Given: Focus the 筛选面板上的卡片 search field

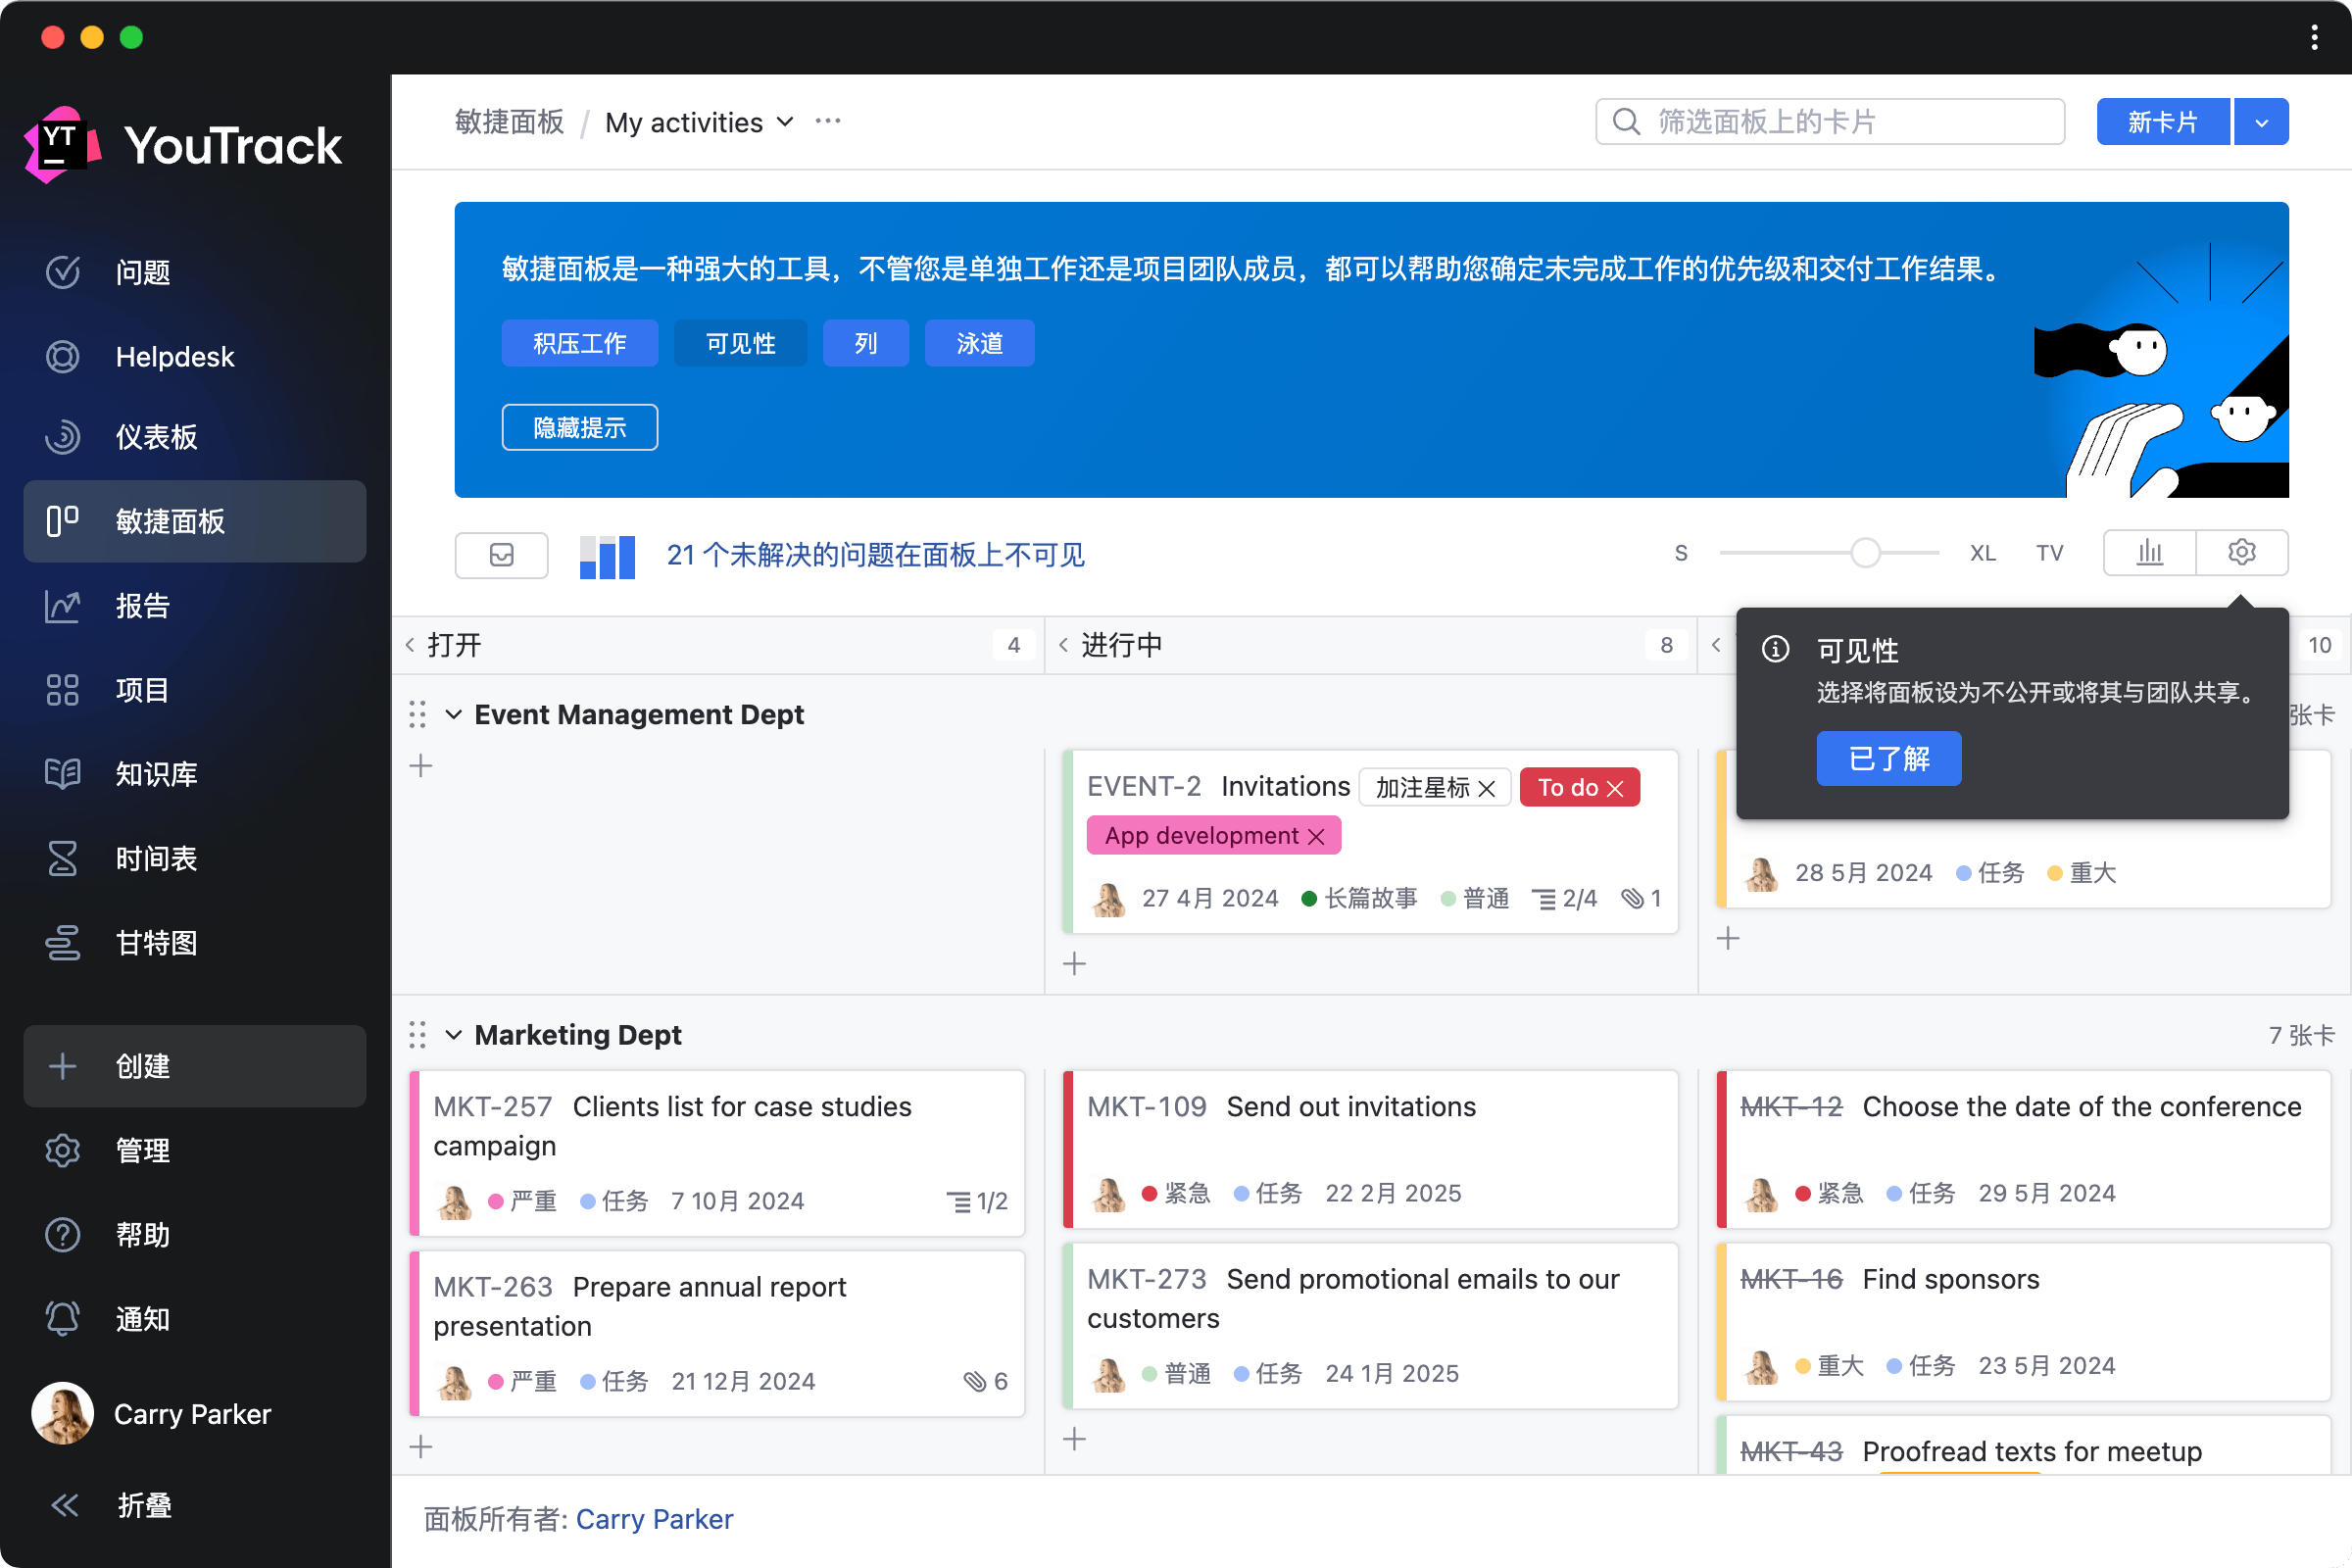Looking at the screenshot, I should 1830,122.
